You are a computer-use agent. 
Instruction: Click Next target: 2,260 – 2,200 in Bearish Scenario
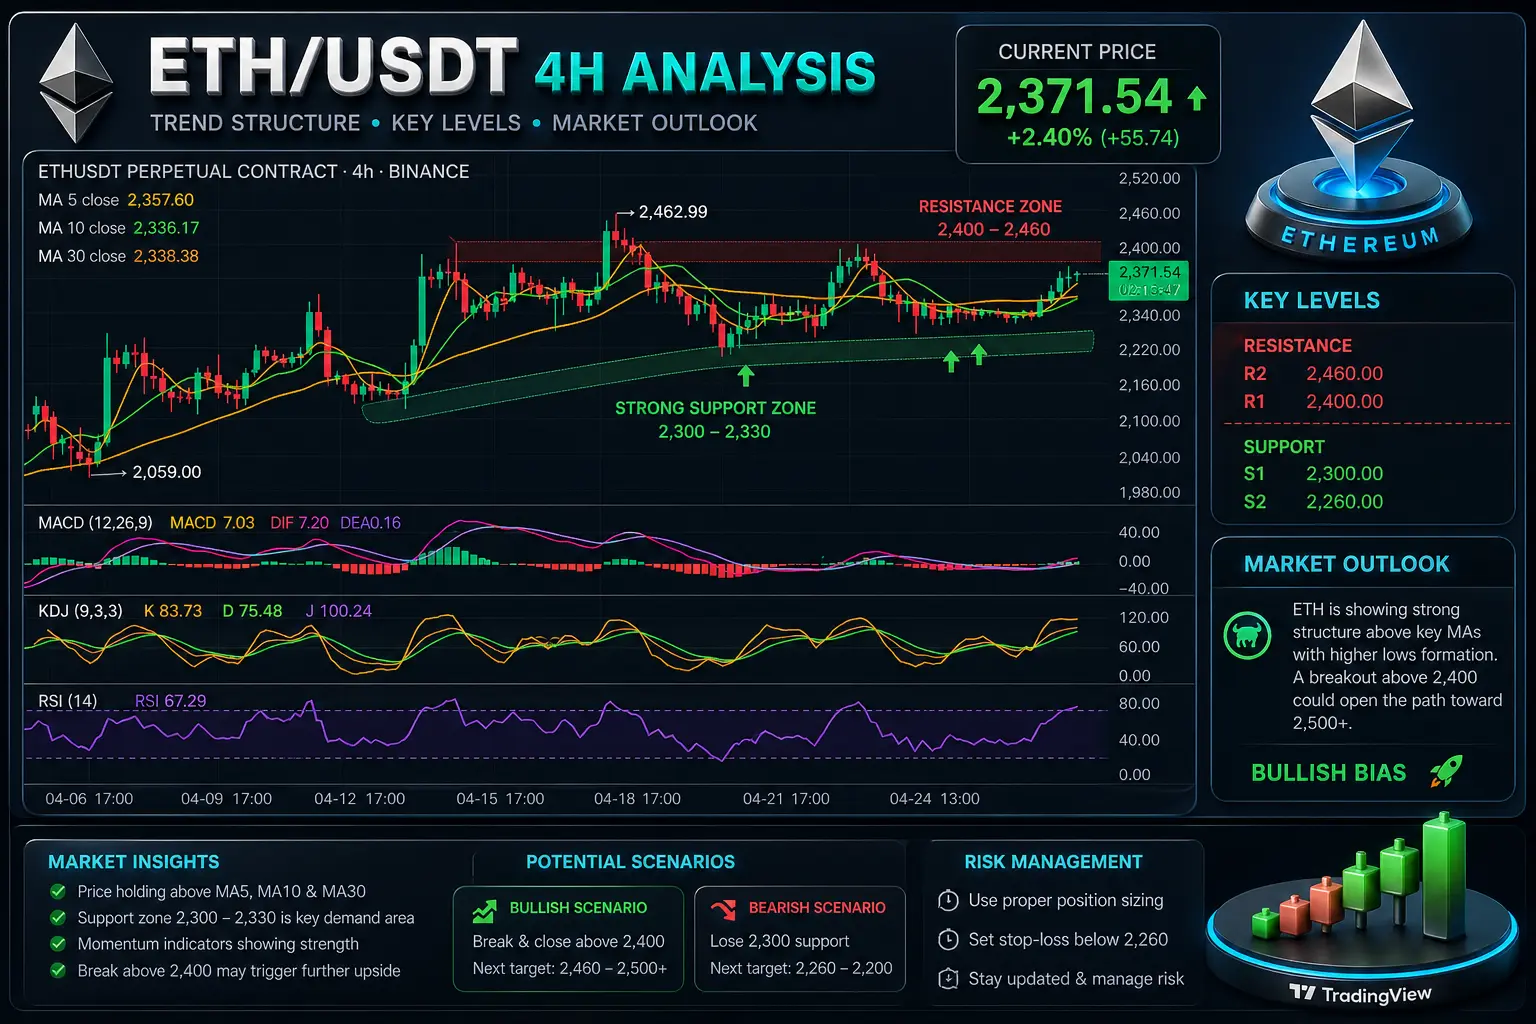[801, 968]
